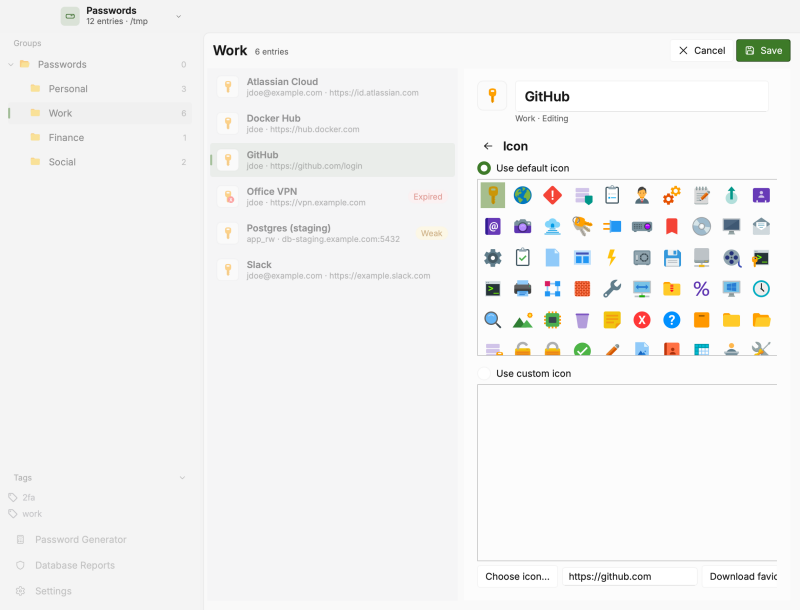Viewport: 800px width, 610px height.
Task: Pick the purple @ address book icon
Action: 493,226
